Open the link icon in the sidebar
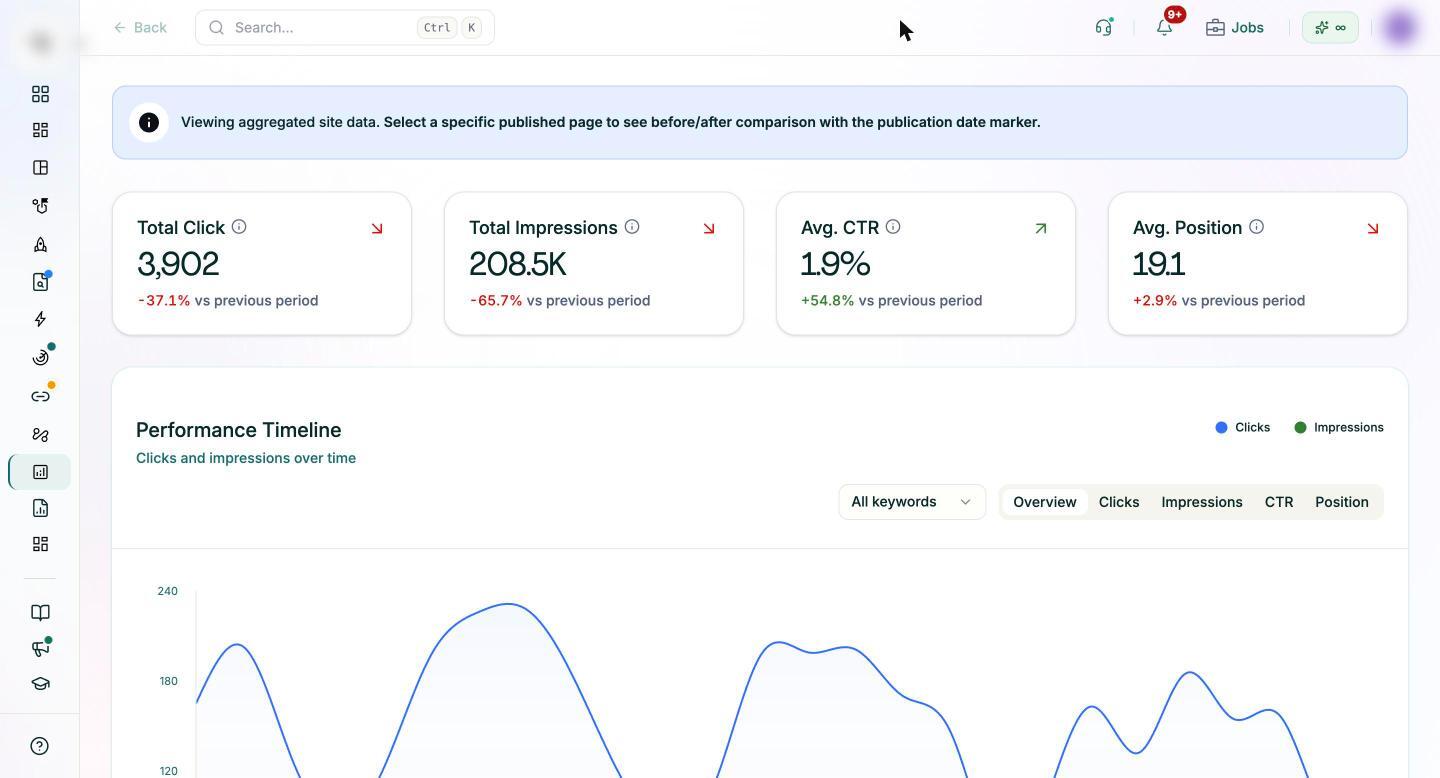Viewport: 1440px width, 778px height. (40, 396)
